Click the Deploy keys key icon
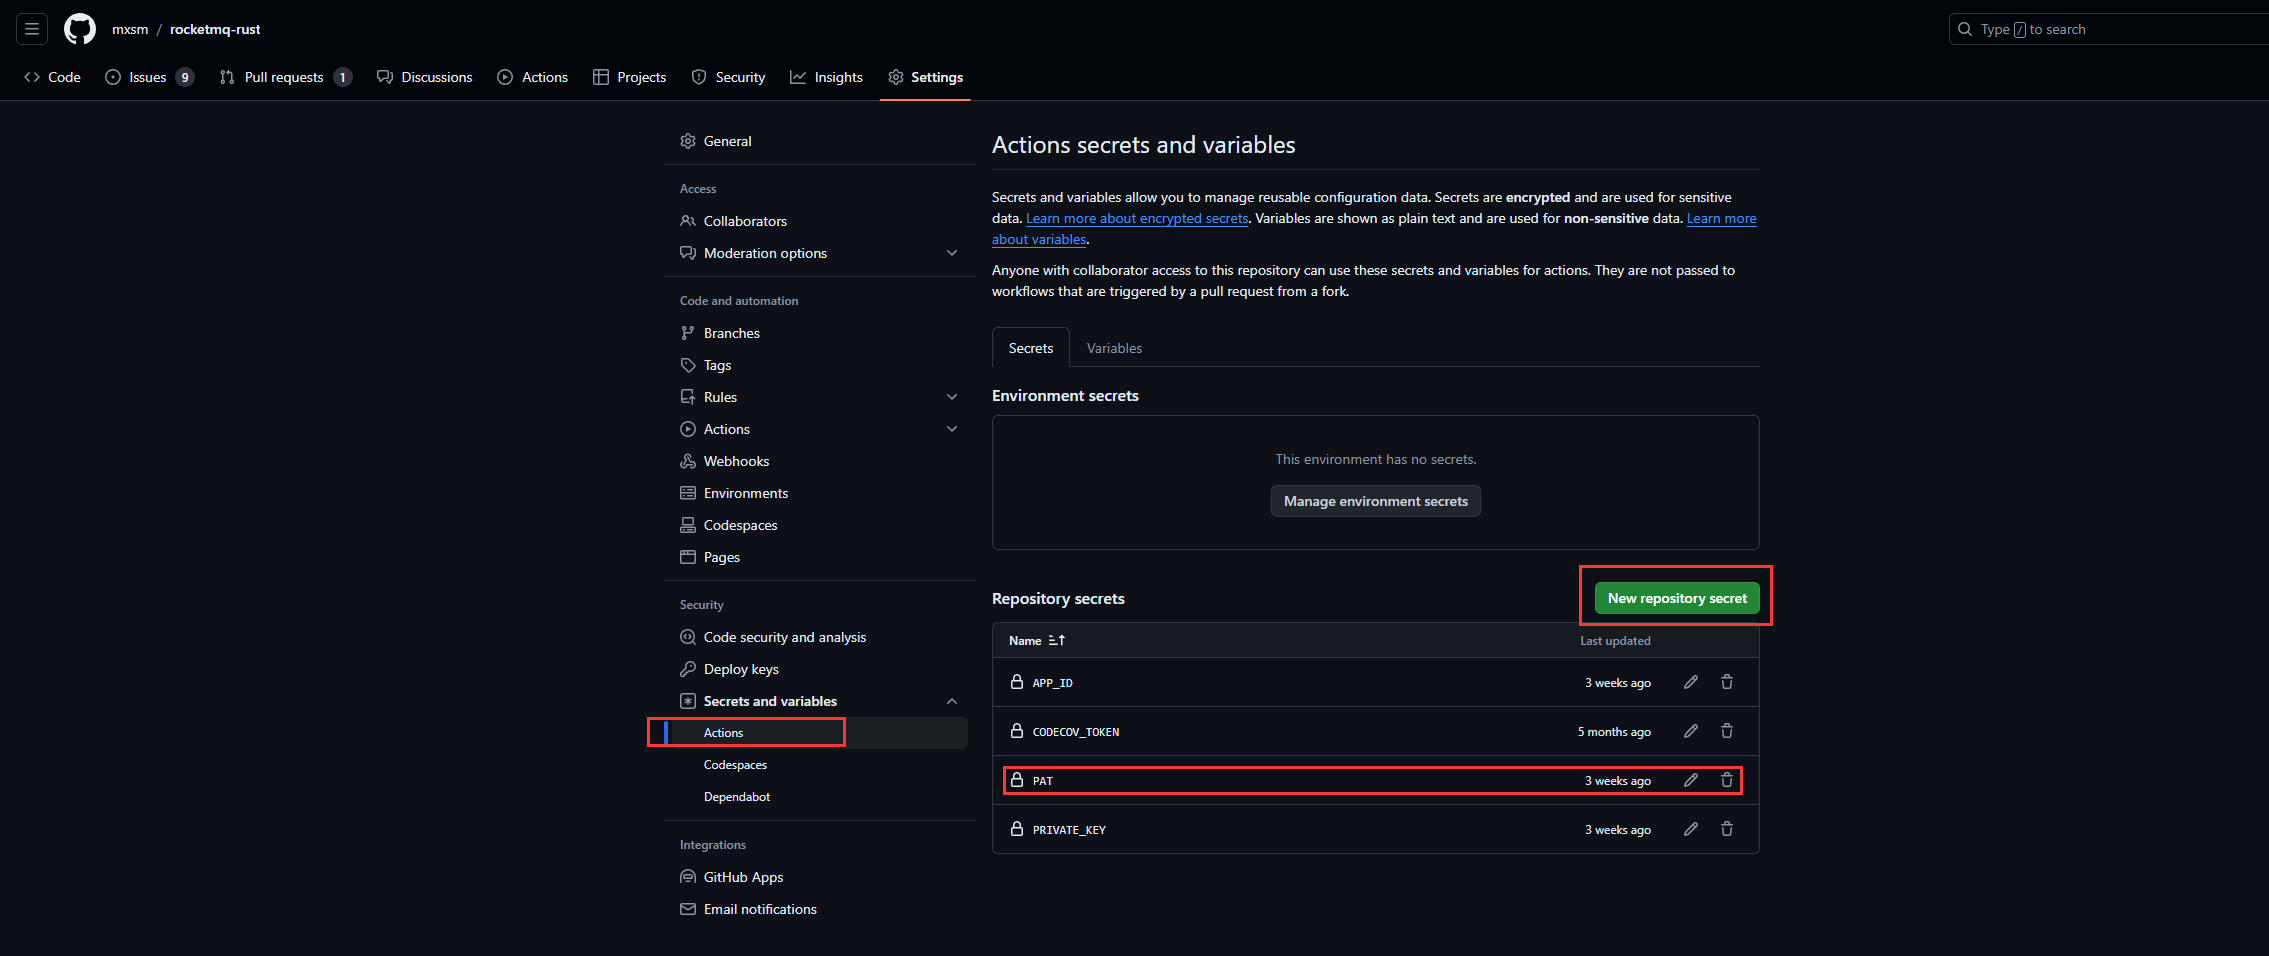The width and height of the screenshot is (2269, 956). [688, 669]
